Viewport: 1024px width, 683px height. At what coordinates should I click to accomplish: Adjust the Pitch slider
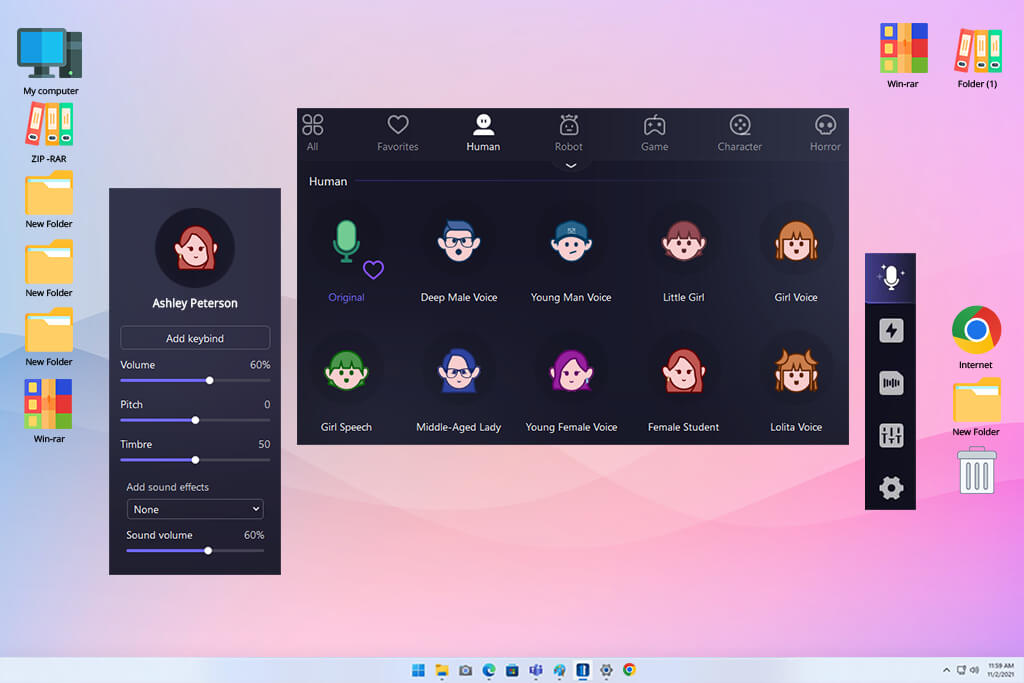[195, 420]
